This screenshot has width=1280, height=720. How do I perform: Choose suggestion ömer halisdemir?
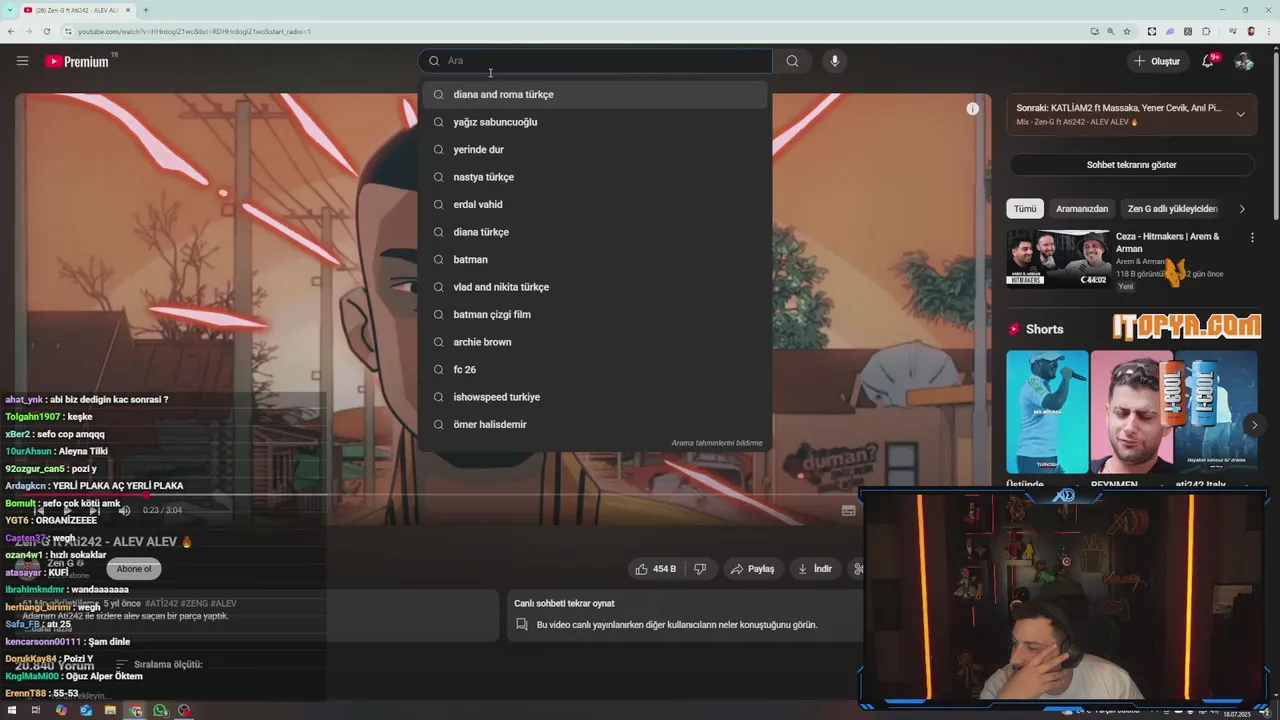(x=595, y=424)
